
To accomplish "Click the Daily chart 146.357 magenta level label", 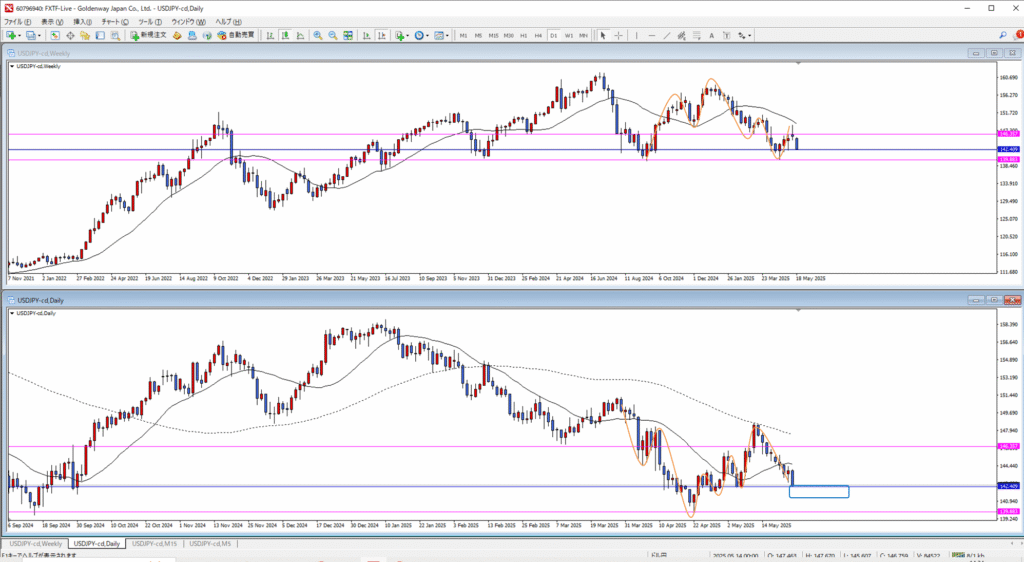I will point(1009,446).
